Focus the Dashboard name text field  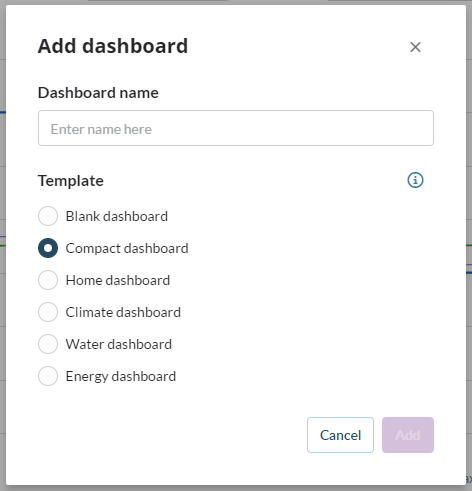click(236, 128)
